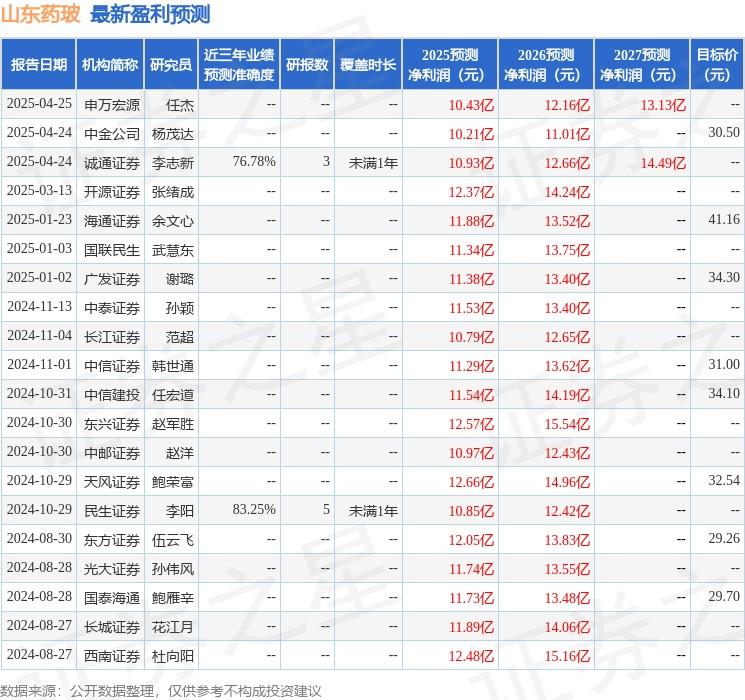Select the 目标价 column header
The width and height of the screenshot is (745, 700).
tap(717, 65)
